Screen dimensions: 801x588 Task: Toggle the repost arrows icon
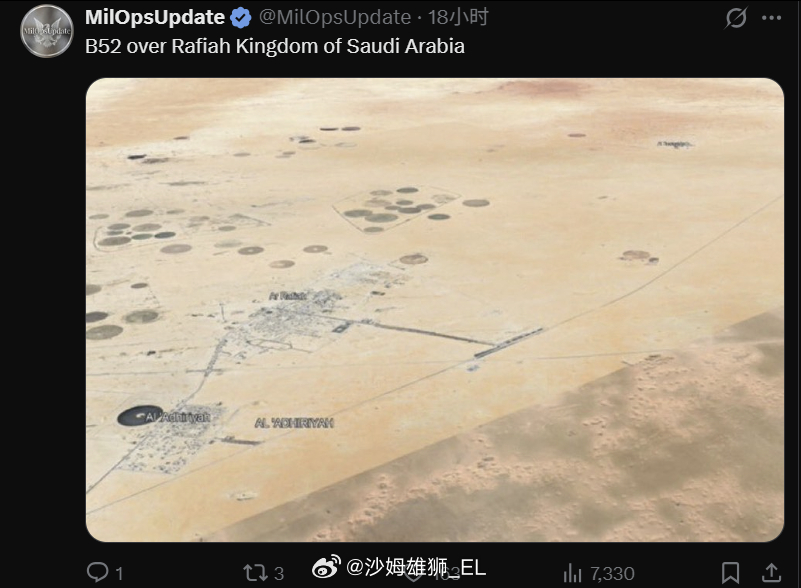click(255, 573)
